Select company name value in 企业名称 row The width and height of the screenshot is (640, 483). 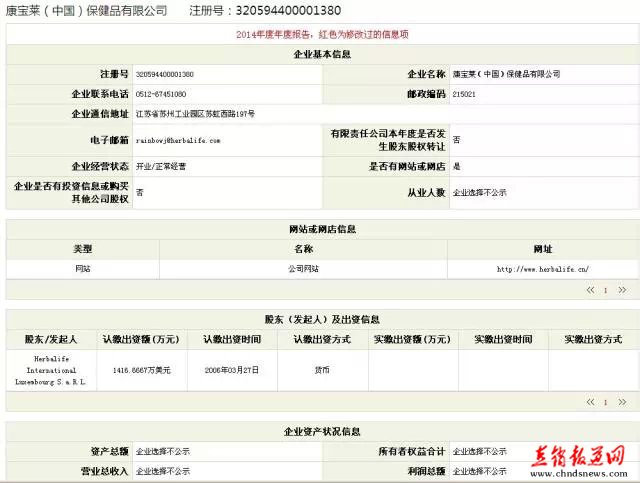click(x=506, y=74)
